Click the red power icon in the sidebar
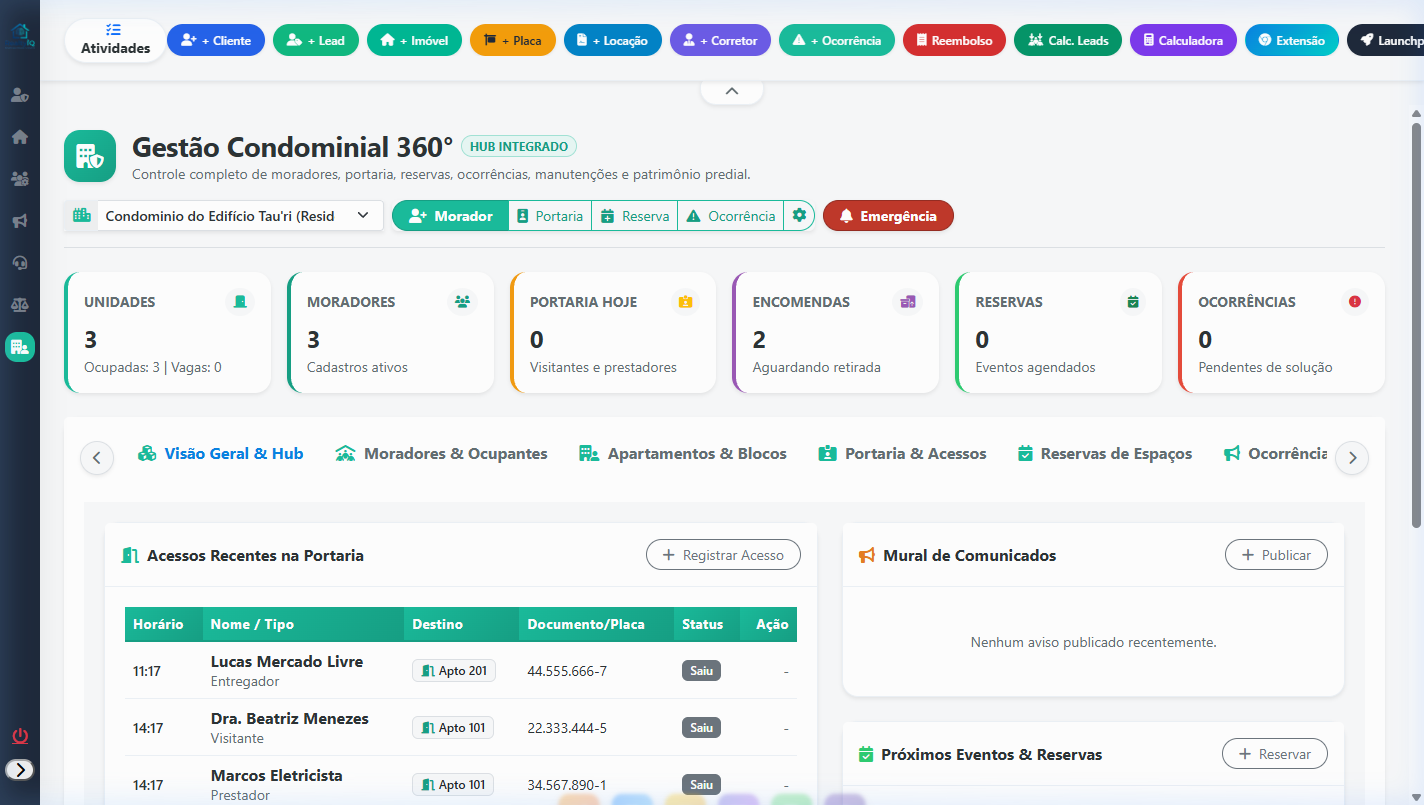The height and width of the screenshot is (805, 1424). [20, 737]
